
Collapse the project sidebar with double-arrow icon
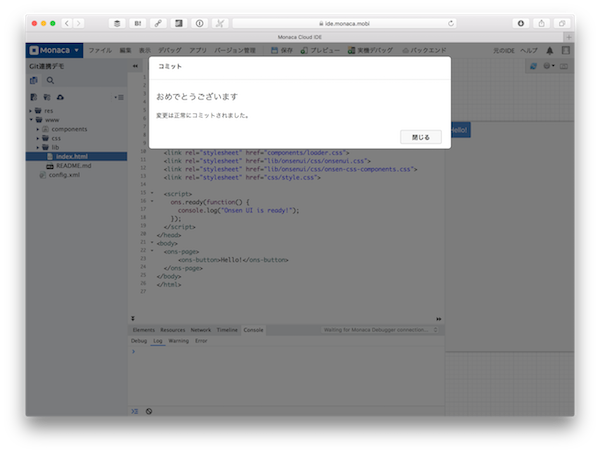pyautogui.click(x=135, y=66)
